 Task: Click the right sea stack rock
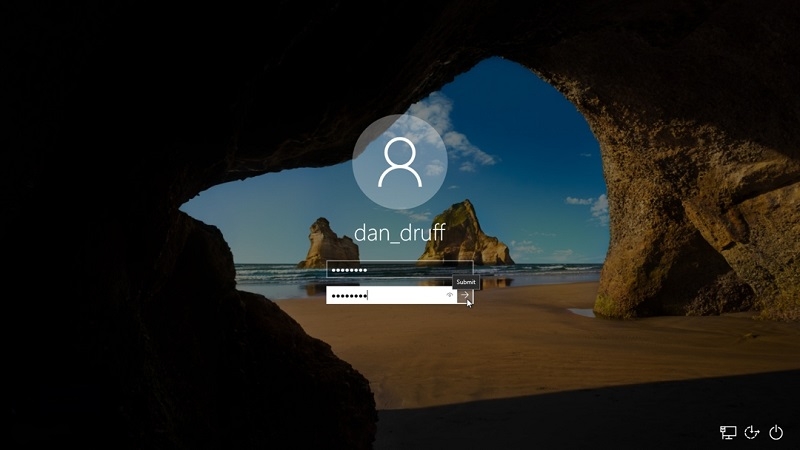463,235
